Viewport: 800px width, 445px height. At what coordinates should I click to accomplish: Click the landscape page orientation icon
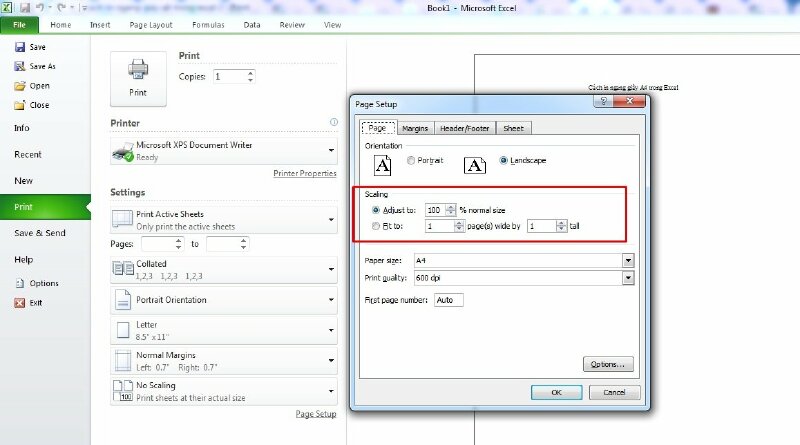474,165
